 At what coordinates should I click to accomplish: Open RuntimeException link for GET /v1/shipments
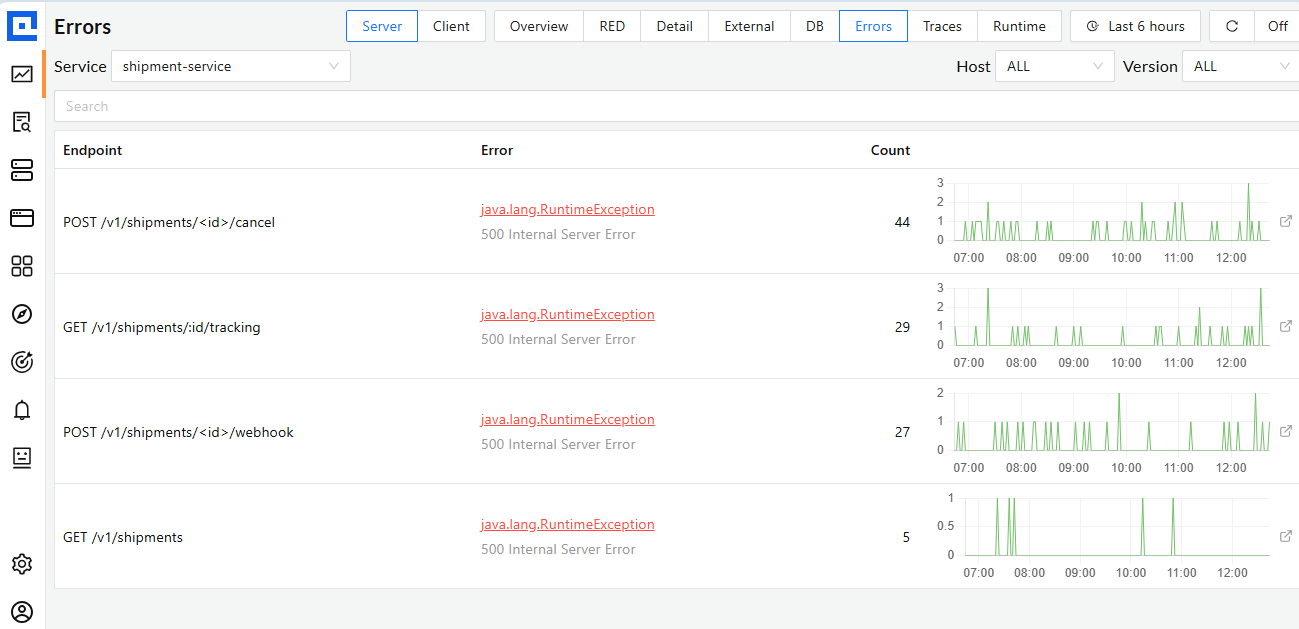click(567, 524)
